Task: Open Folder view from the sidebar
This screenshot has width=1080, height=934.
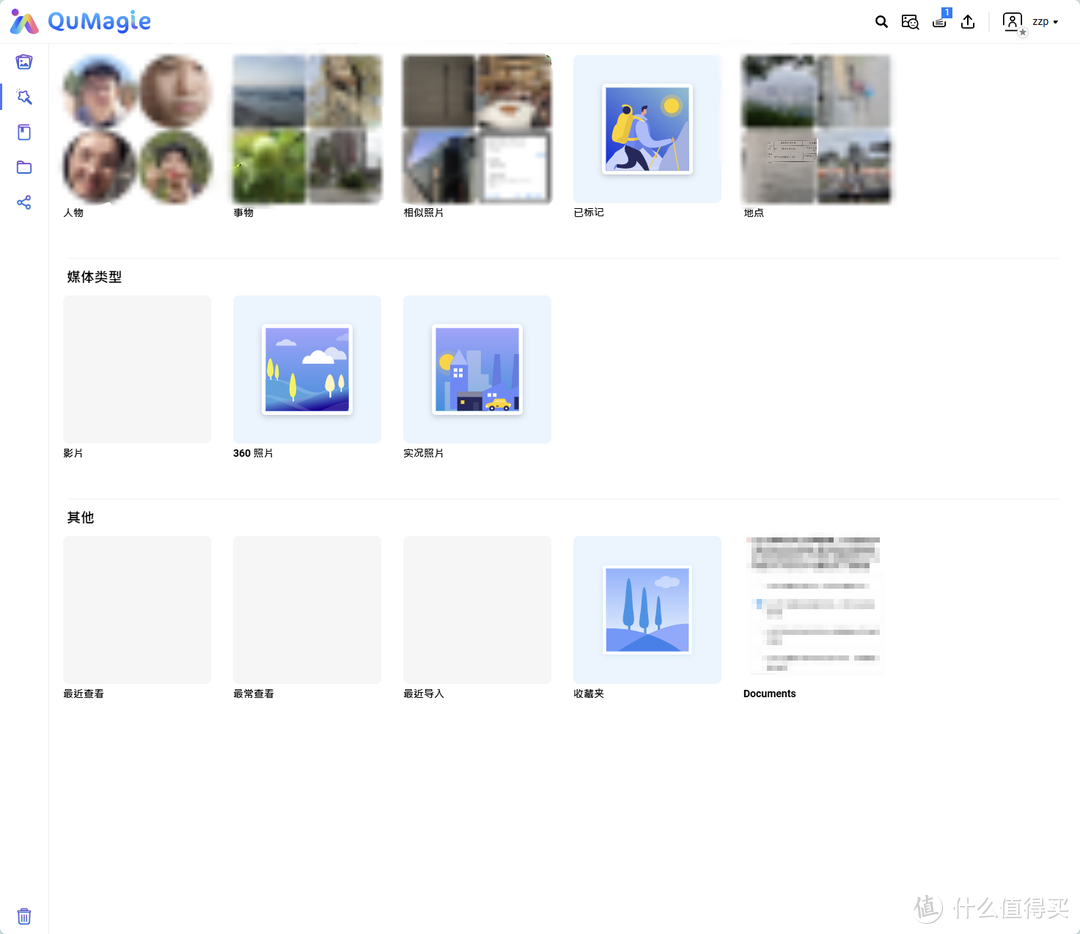Action: point(24,167)
